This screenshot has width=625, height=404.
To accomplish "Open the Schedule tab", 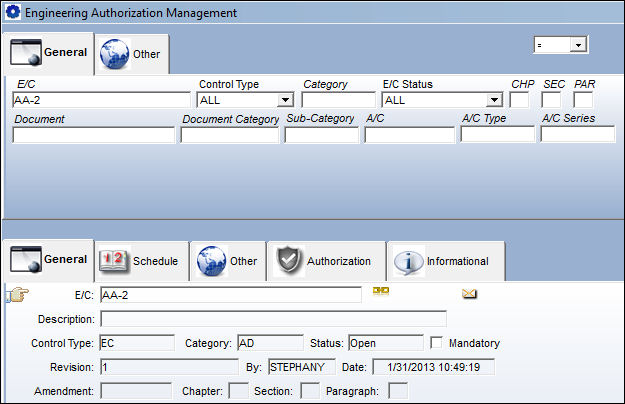I will tap(142, 261).
